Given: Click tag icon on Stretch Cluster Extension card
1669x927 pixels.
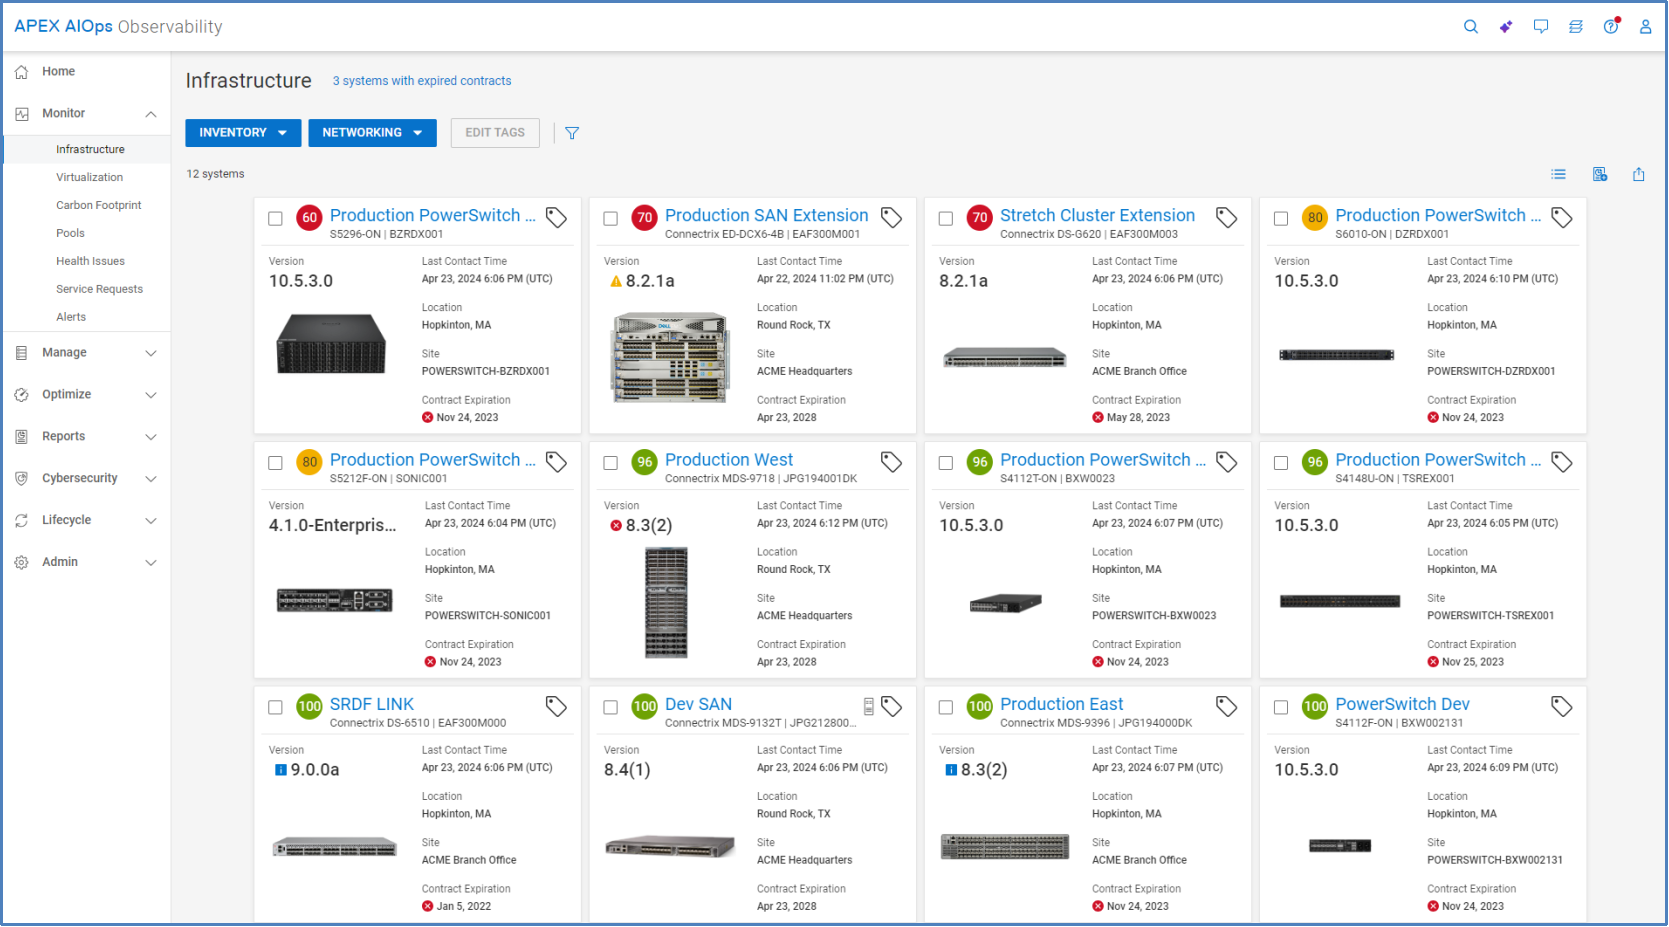Looking at the screenshot, I should coord(1226,217).
